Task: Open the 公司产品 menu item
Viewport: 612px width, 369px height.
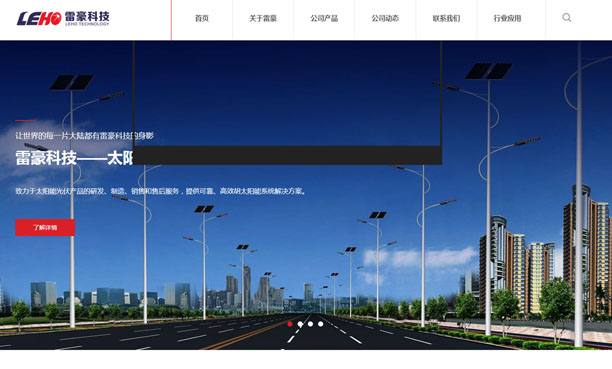Action: click(x=324, y=18)
